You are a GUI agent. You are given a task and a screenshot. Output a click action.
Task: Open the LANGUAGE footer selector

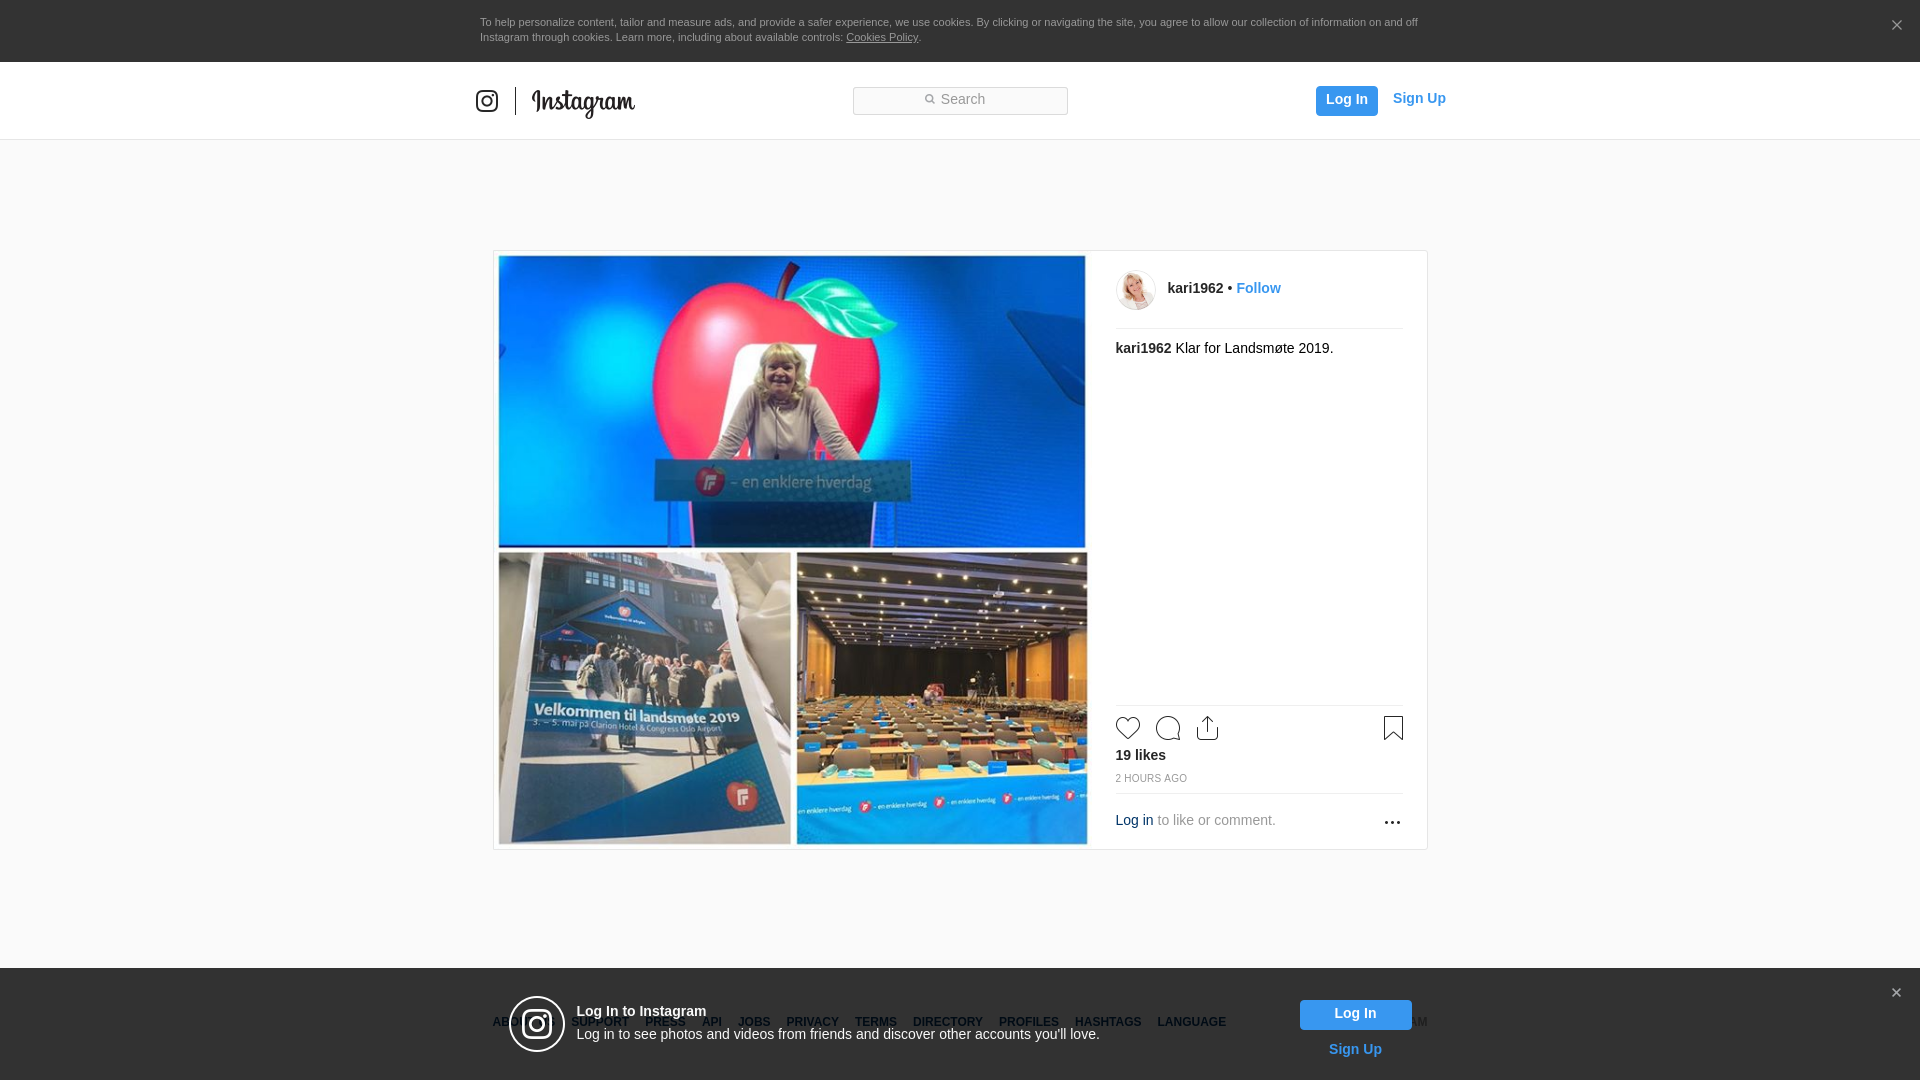point(1191,1022)
